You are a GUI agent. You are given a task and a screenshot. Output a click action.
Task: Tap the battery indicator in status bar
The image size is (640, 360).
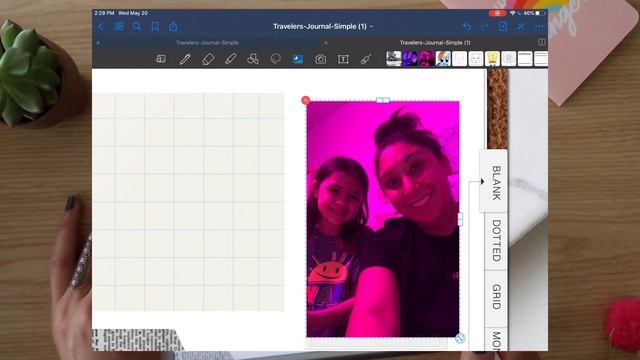click(x=534, y=13)
